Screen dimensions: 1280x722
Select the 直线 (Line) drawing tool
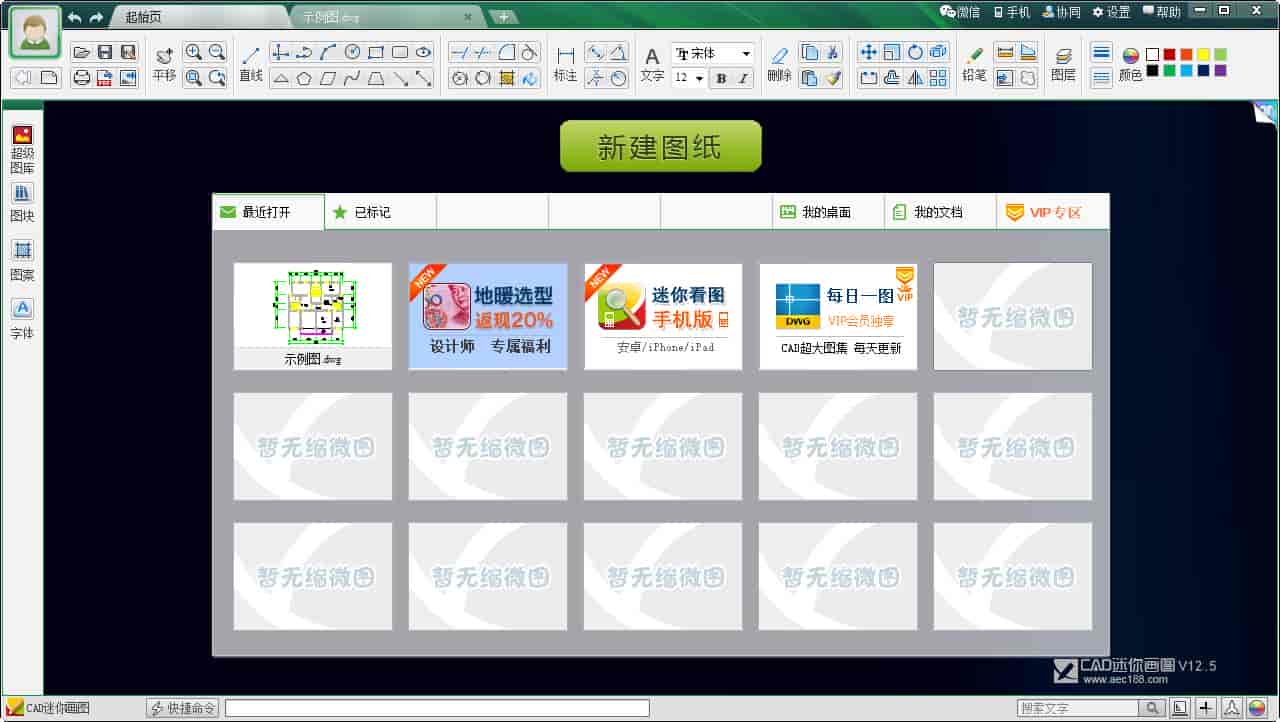pos(250,60)
